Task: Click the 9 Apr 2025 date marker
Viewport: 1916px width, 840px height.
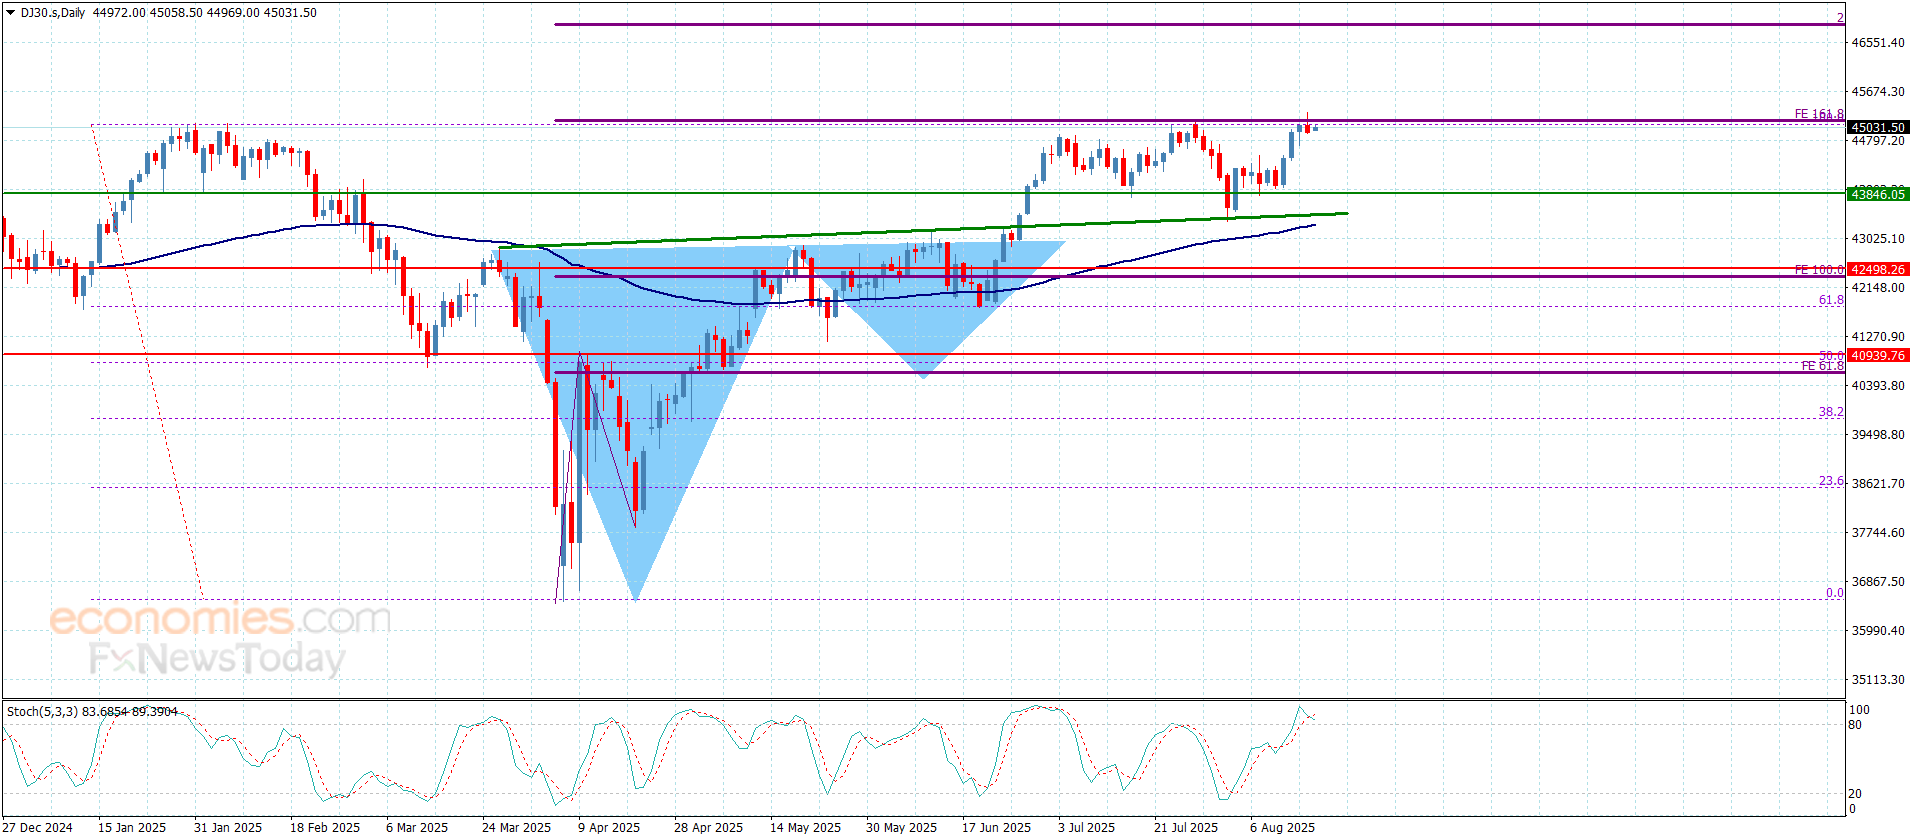Action: tap(608, 827)
